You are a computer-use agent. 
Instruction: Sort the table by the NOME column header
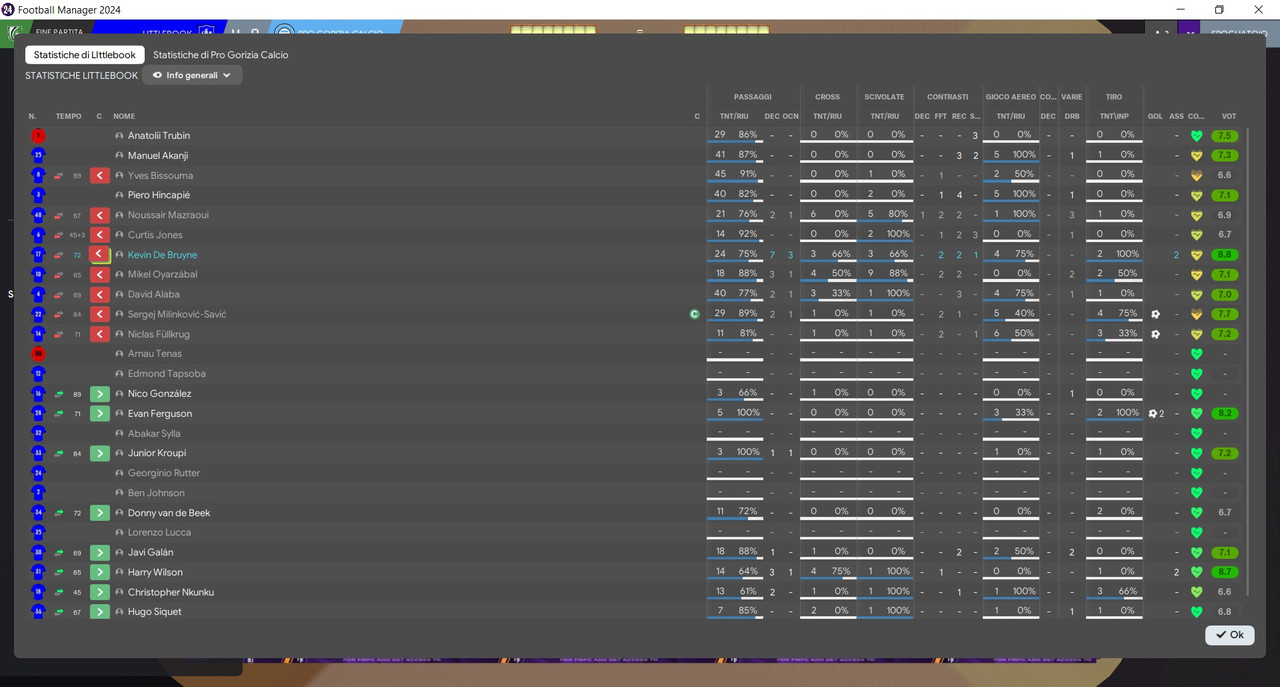tap(124, 117)
